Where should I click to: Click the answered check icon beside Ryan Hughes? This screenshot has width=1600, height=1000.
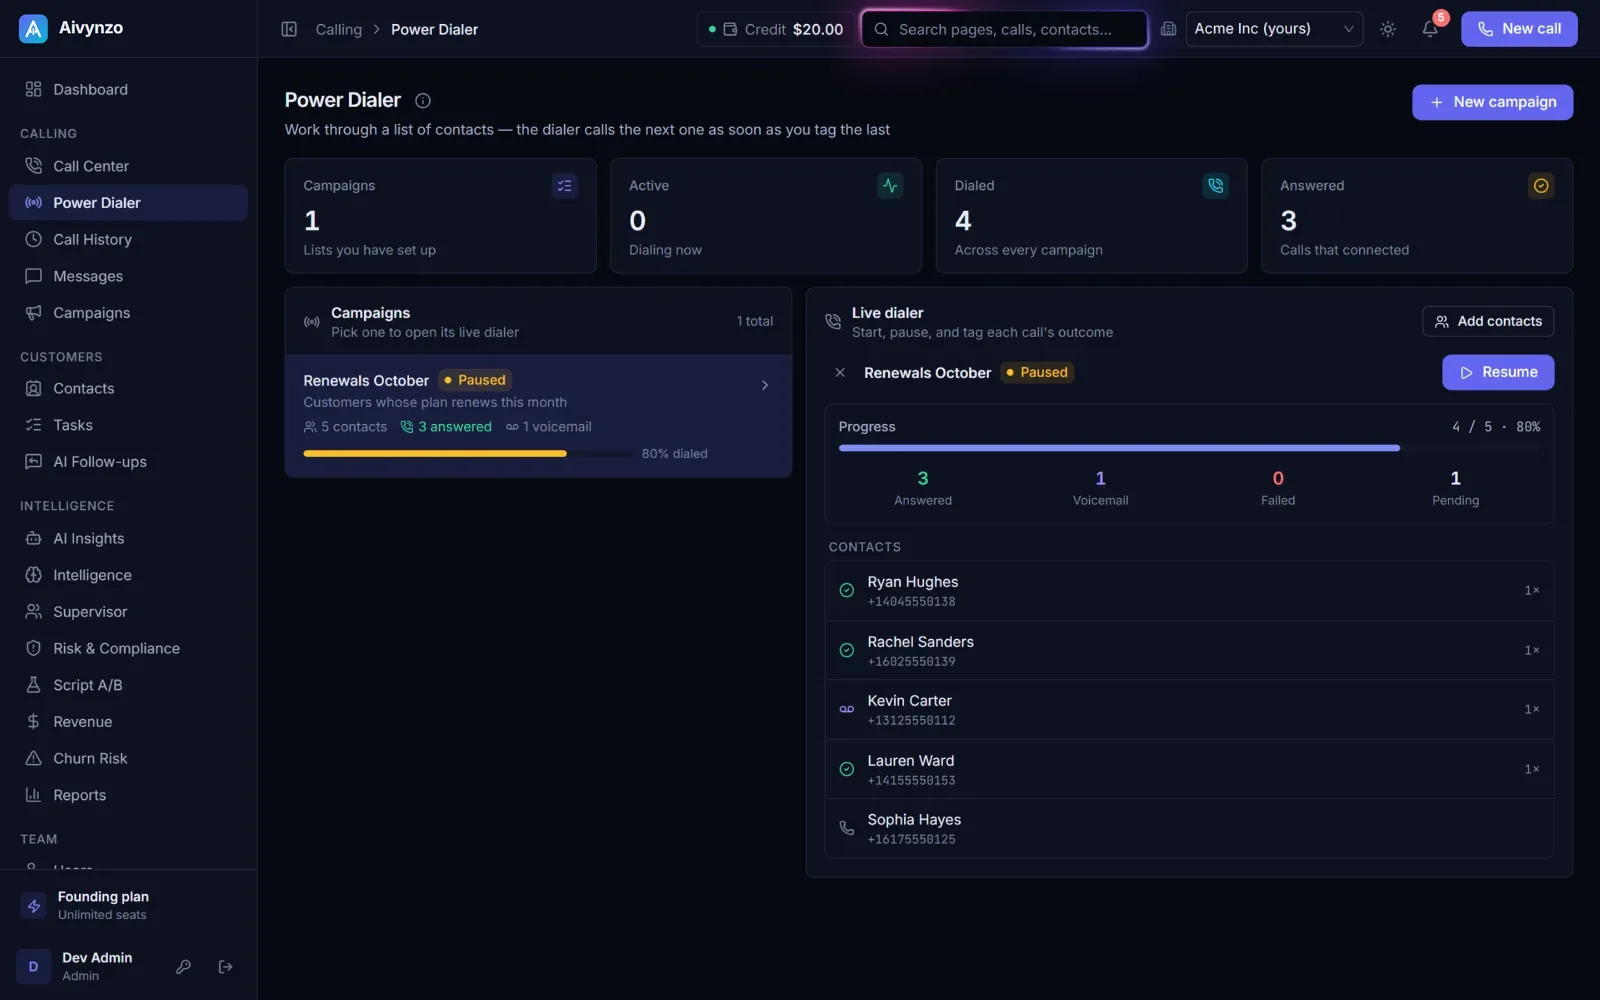(x=847, y=590)
